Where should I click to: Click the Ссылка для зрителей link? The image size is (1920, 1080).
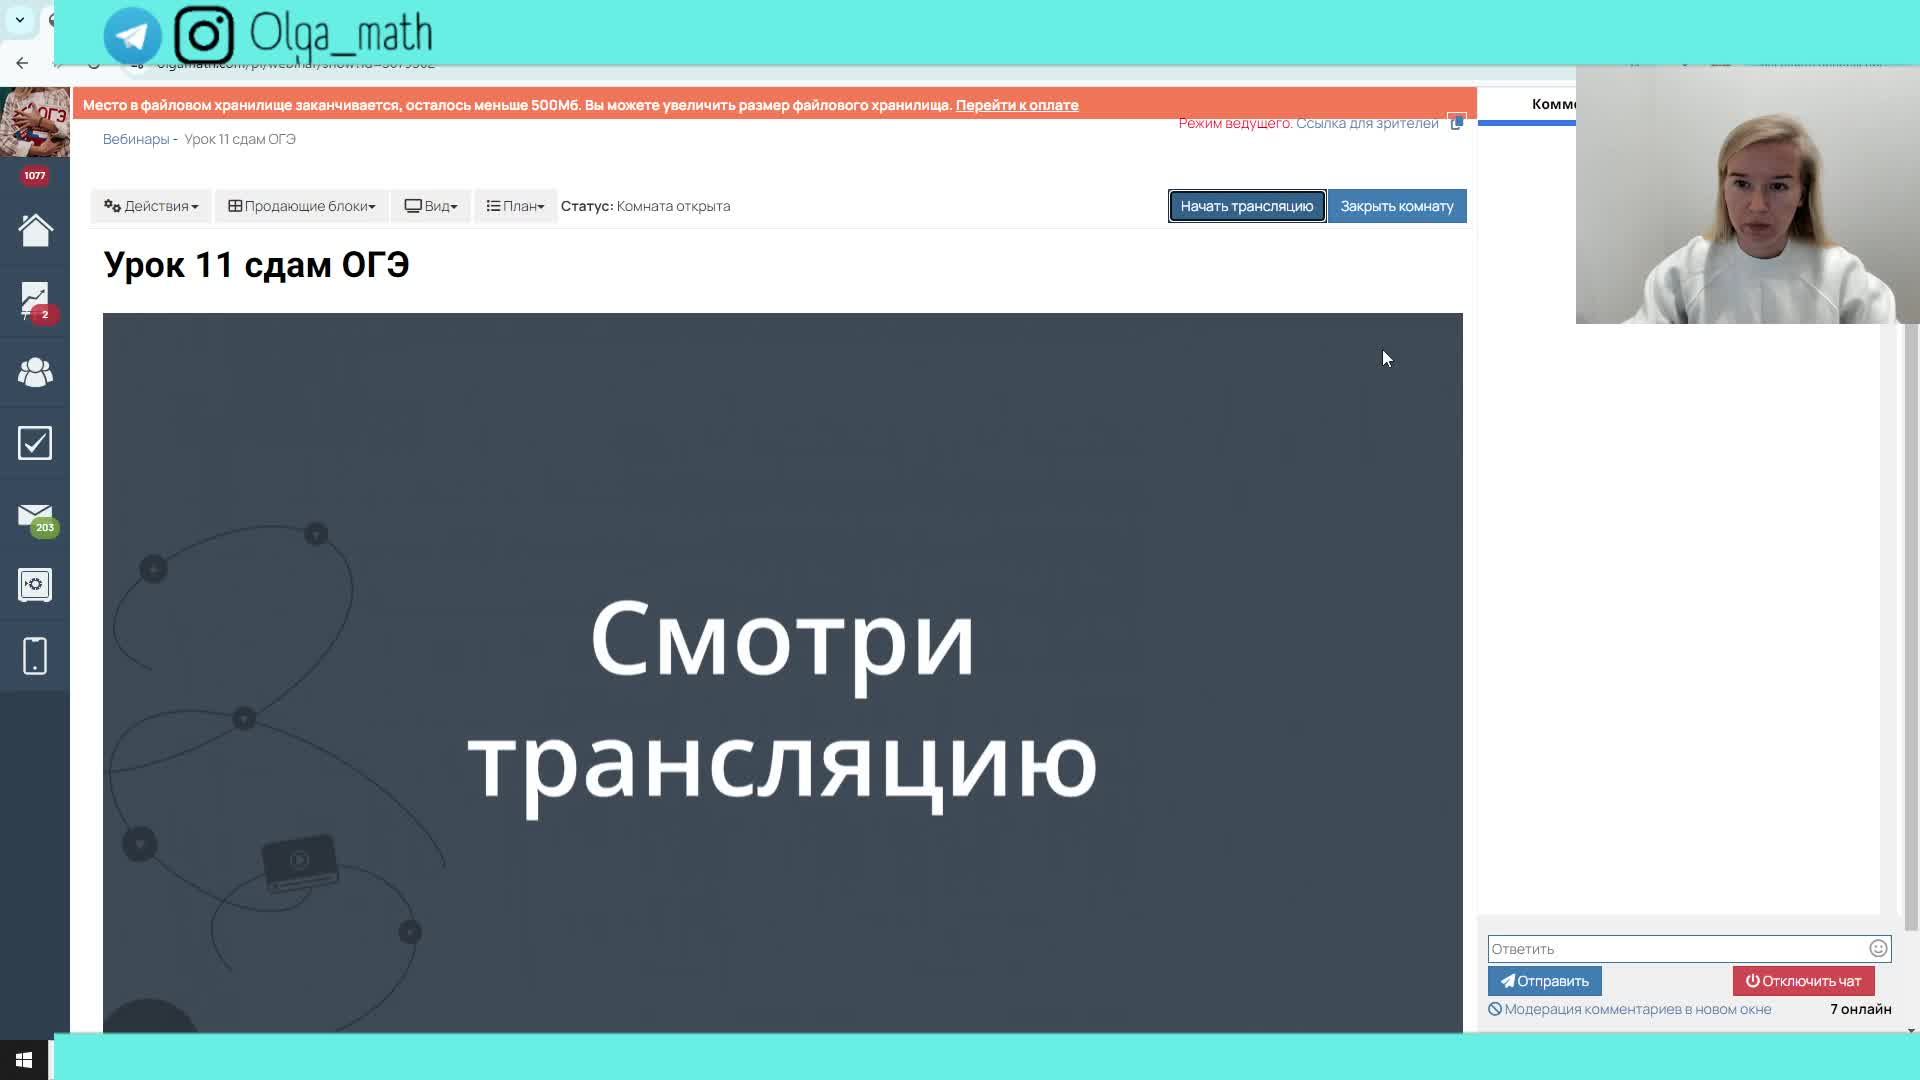[x=1367, y=123]
